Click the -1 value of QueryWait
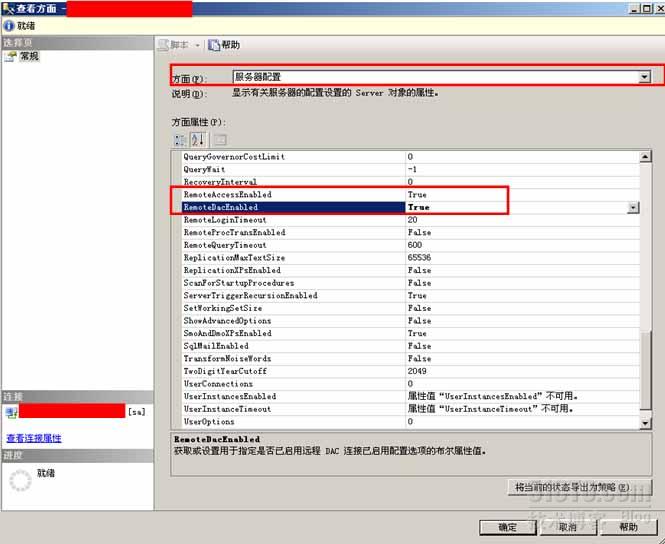 point(412,169)
